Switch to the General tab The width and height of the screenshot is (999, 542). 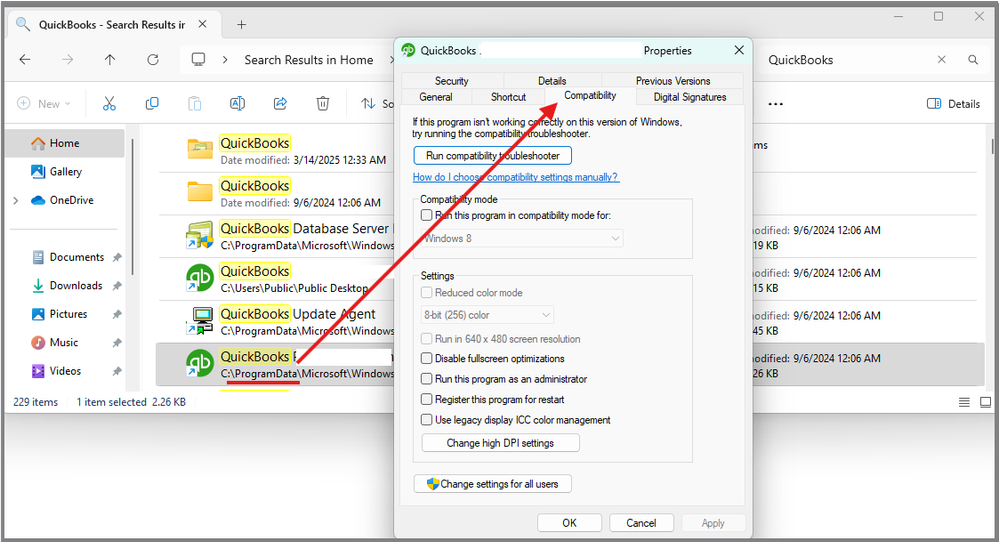436,97
